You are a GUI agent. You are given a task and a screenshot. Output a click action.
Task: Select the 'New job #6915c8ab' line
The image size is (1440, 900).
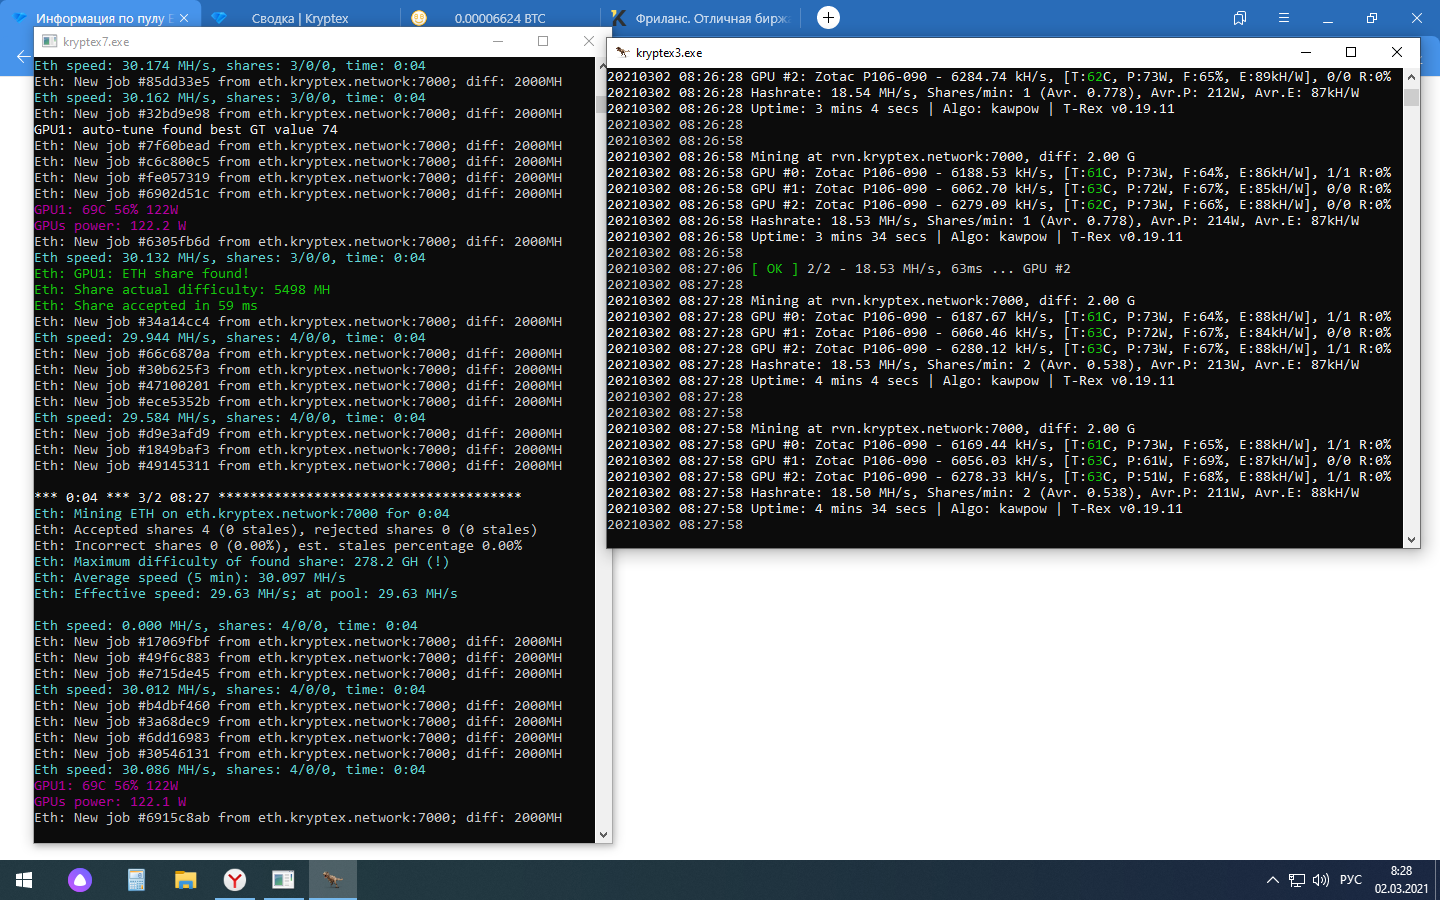coord(298,818)
